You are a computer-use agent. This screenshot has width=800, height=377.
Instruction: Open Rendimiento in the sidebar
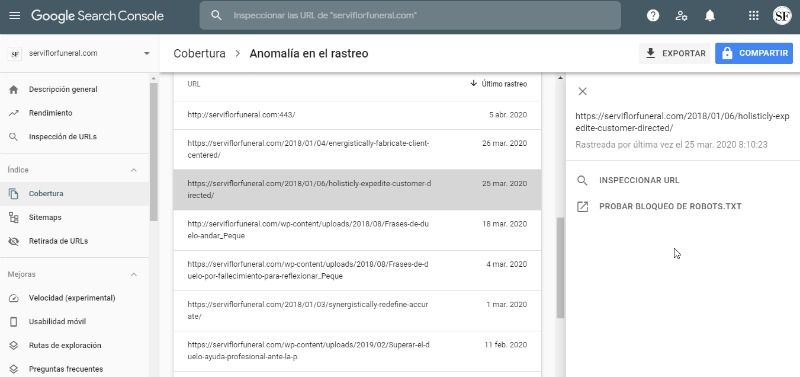[x=51, y=113]
